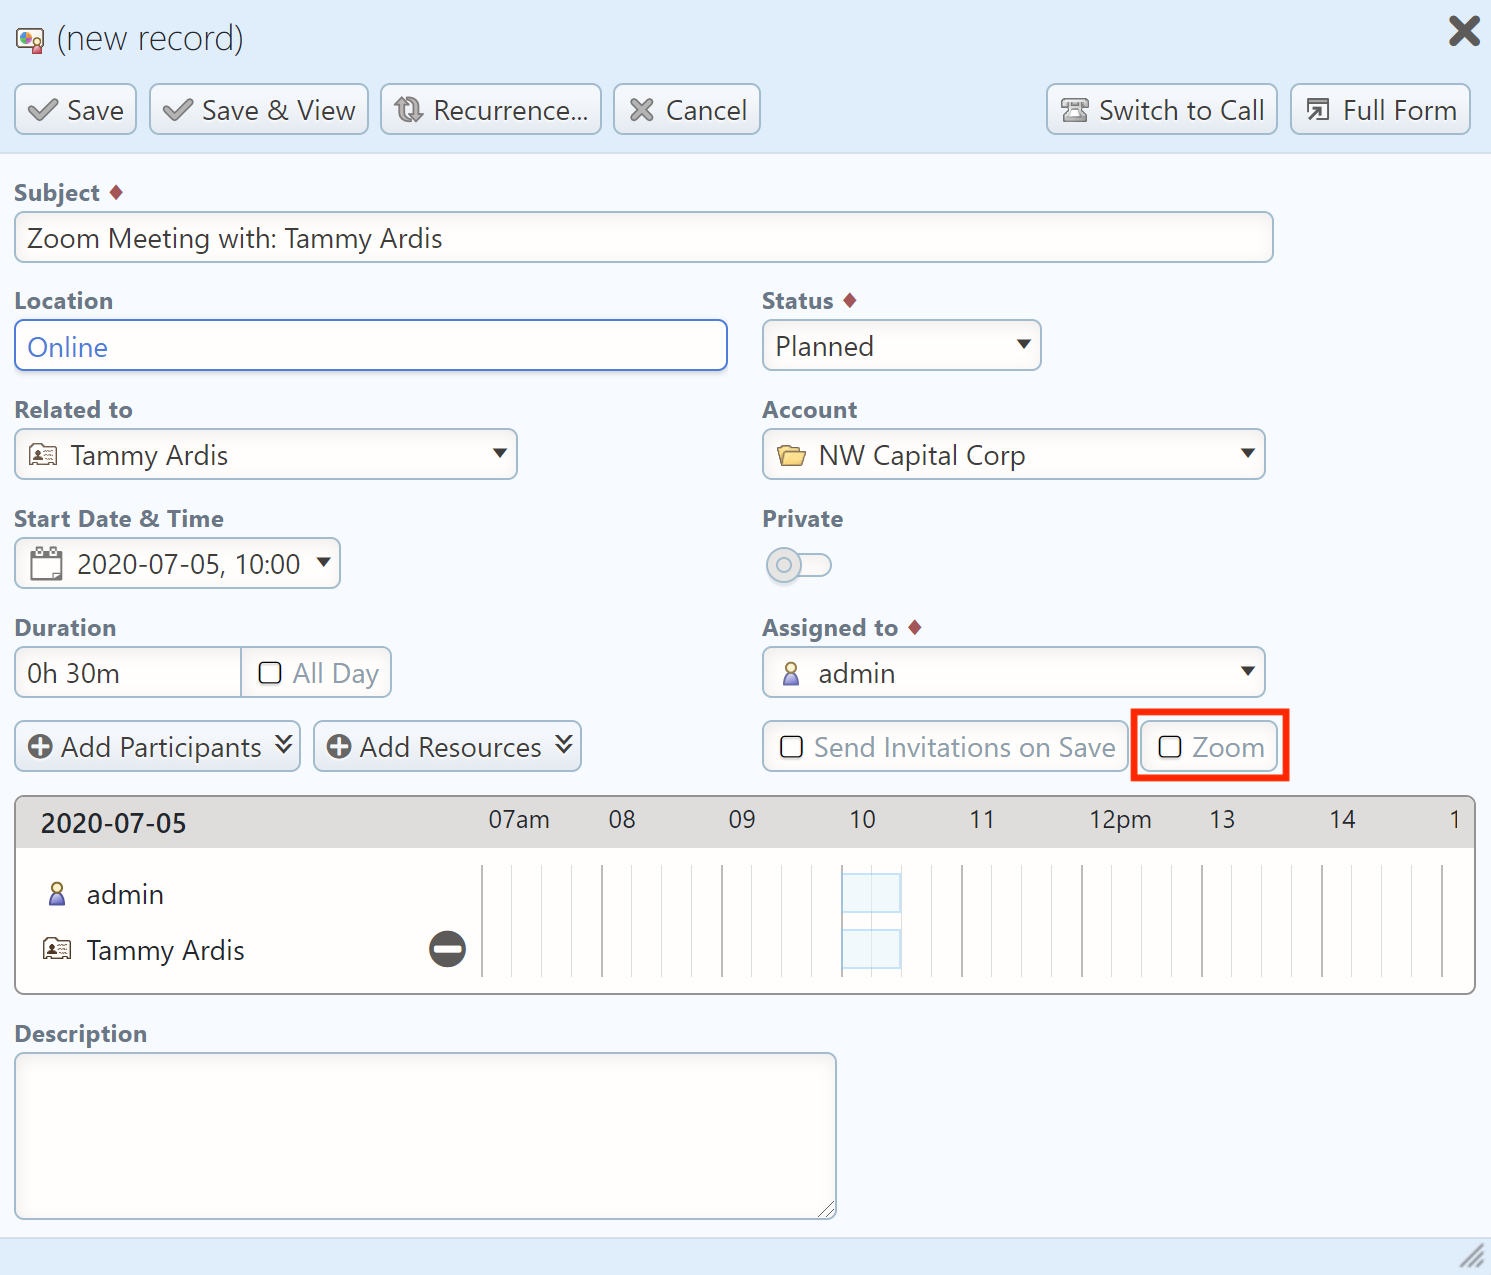Click the phone icon on Switch to Call

[1075, 110]
